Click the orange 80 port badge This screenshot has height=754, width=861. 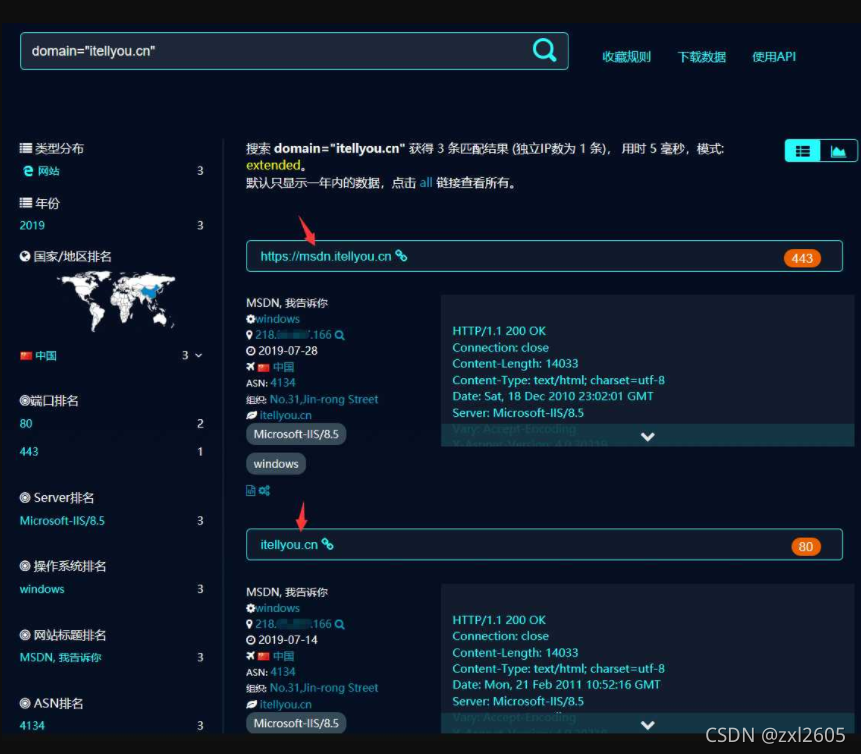click(x=806, y=546)
